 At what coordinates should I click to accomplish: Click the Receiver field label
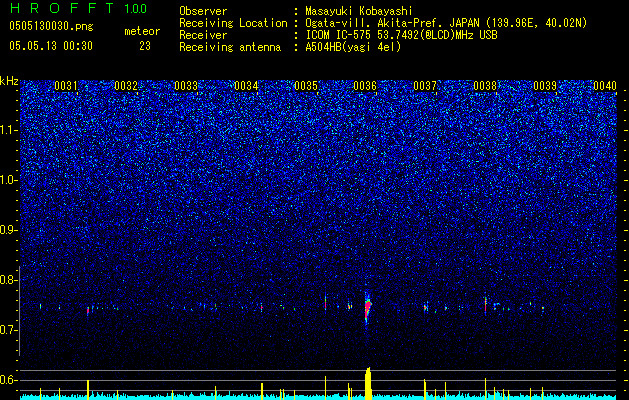coord(203,35)
